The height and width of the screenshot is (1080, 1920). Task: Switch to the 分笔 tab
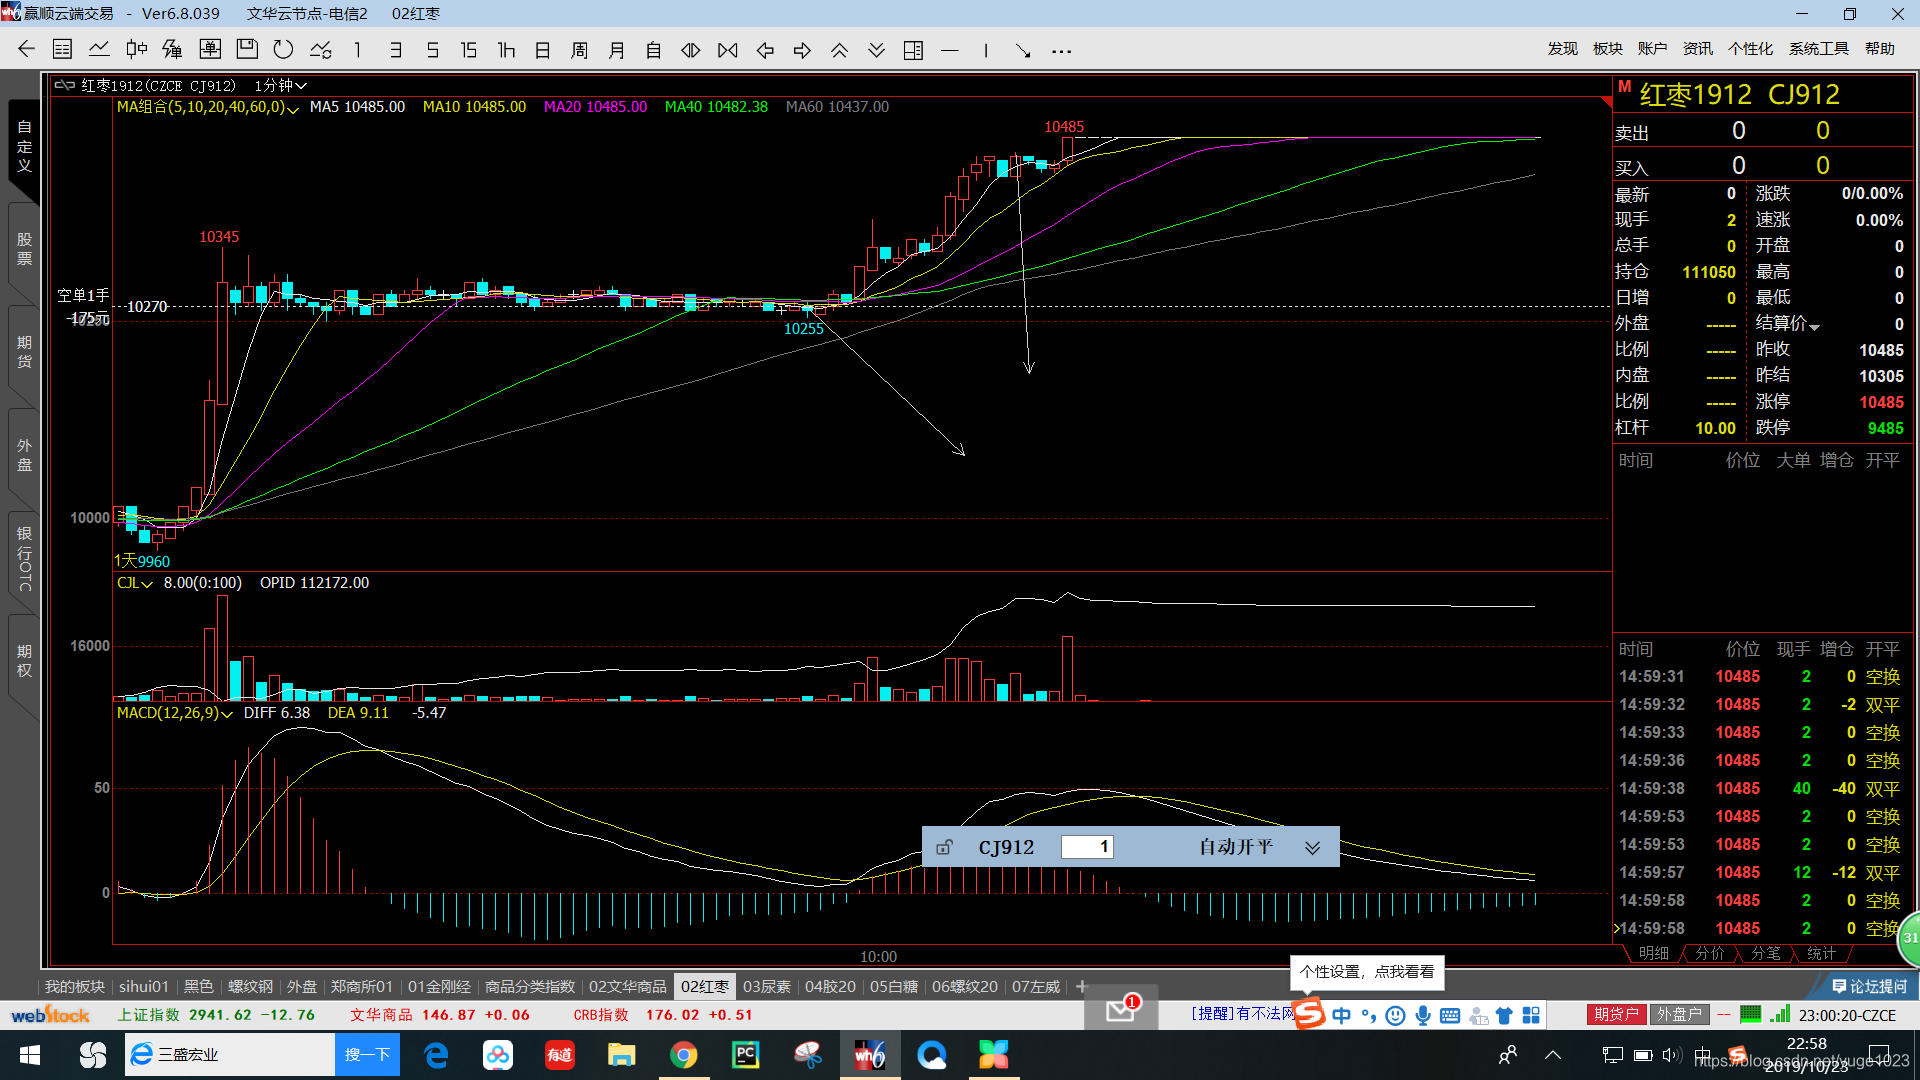click(1766, 953)
